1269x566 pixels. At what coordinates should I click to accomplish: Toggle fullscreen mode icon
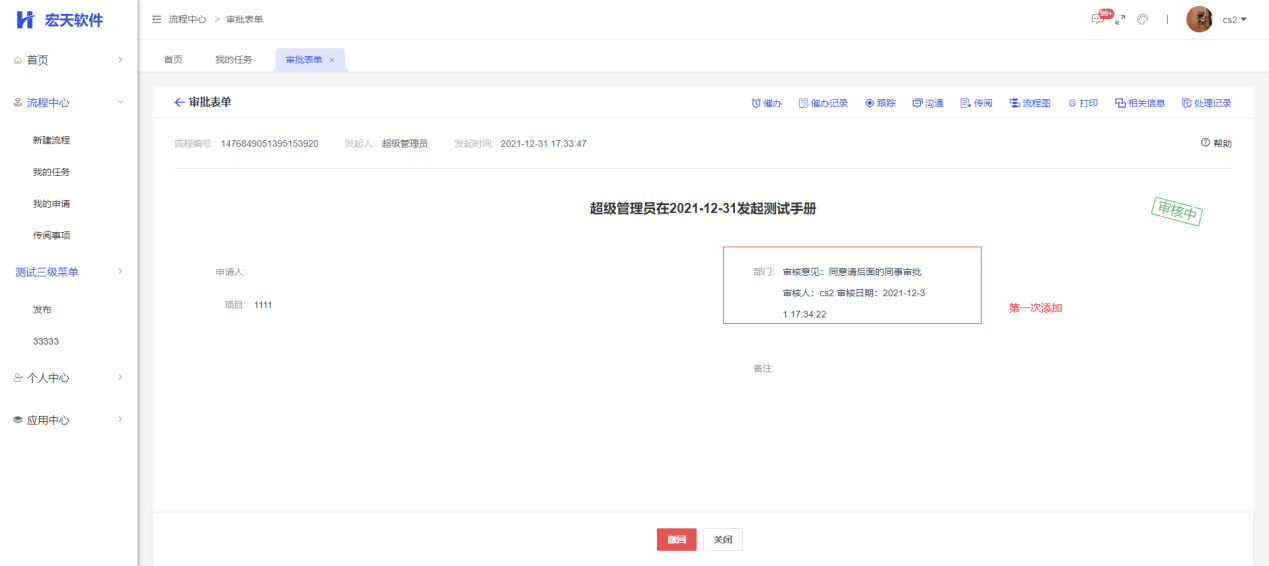click(x=1120, y=19)
